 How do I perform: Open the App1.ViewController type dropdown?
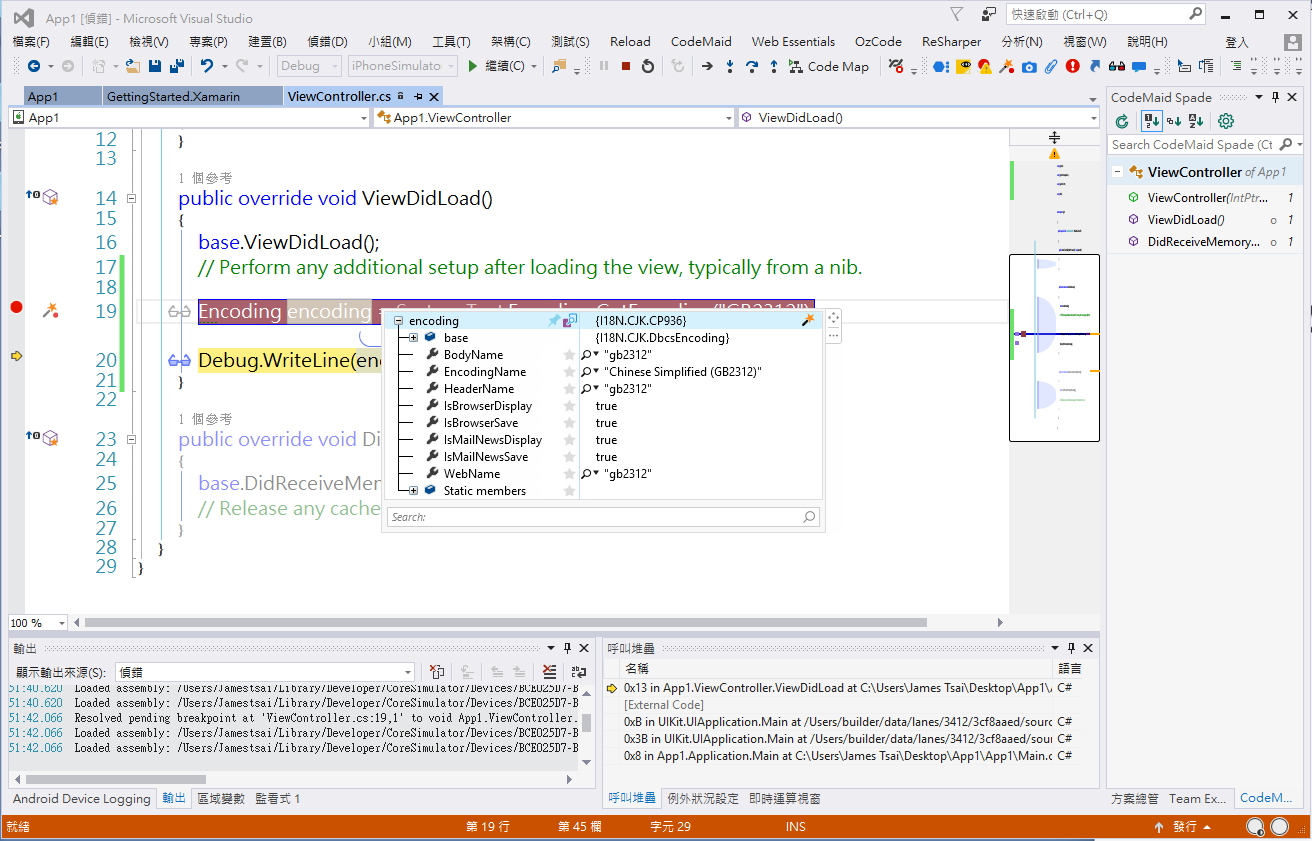[x=554, y=117]
